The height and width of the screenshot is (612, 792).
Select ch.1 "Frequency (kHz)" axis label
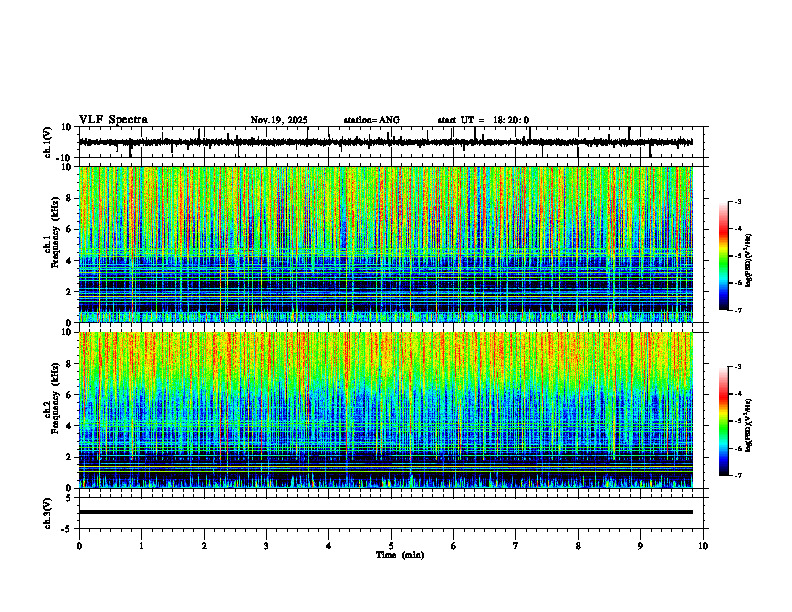54,231
